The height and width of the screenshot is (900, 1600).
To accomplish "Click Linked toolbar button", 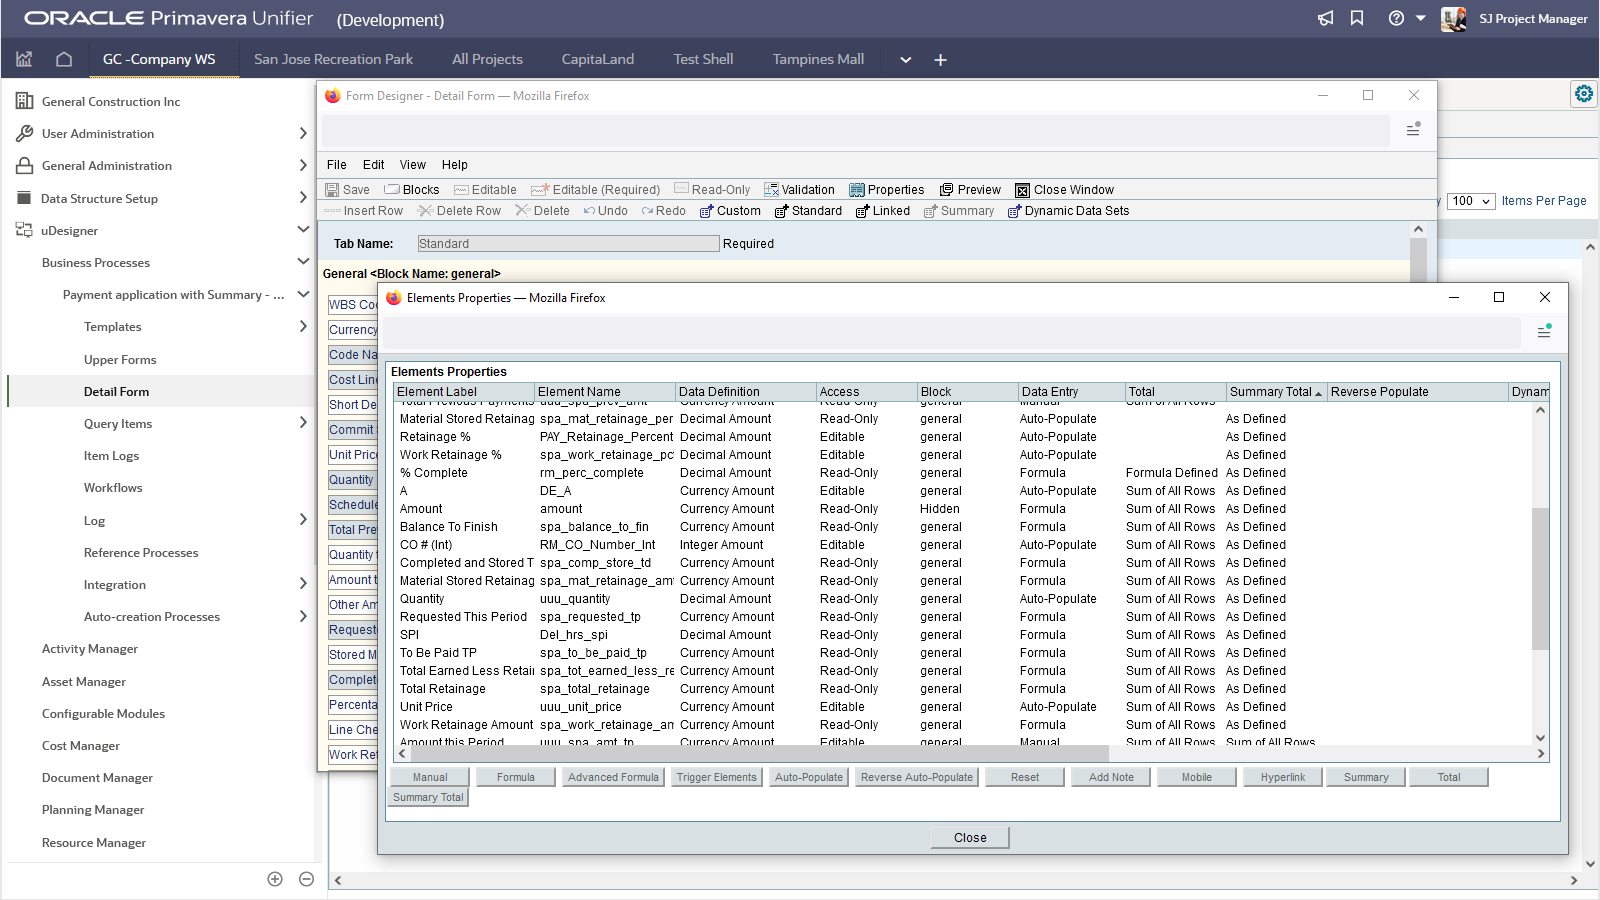I will (883, 211).
